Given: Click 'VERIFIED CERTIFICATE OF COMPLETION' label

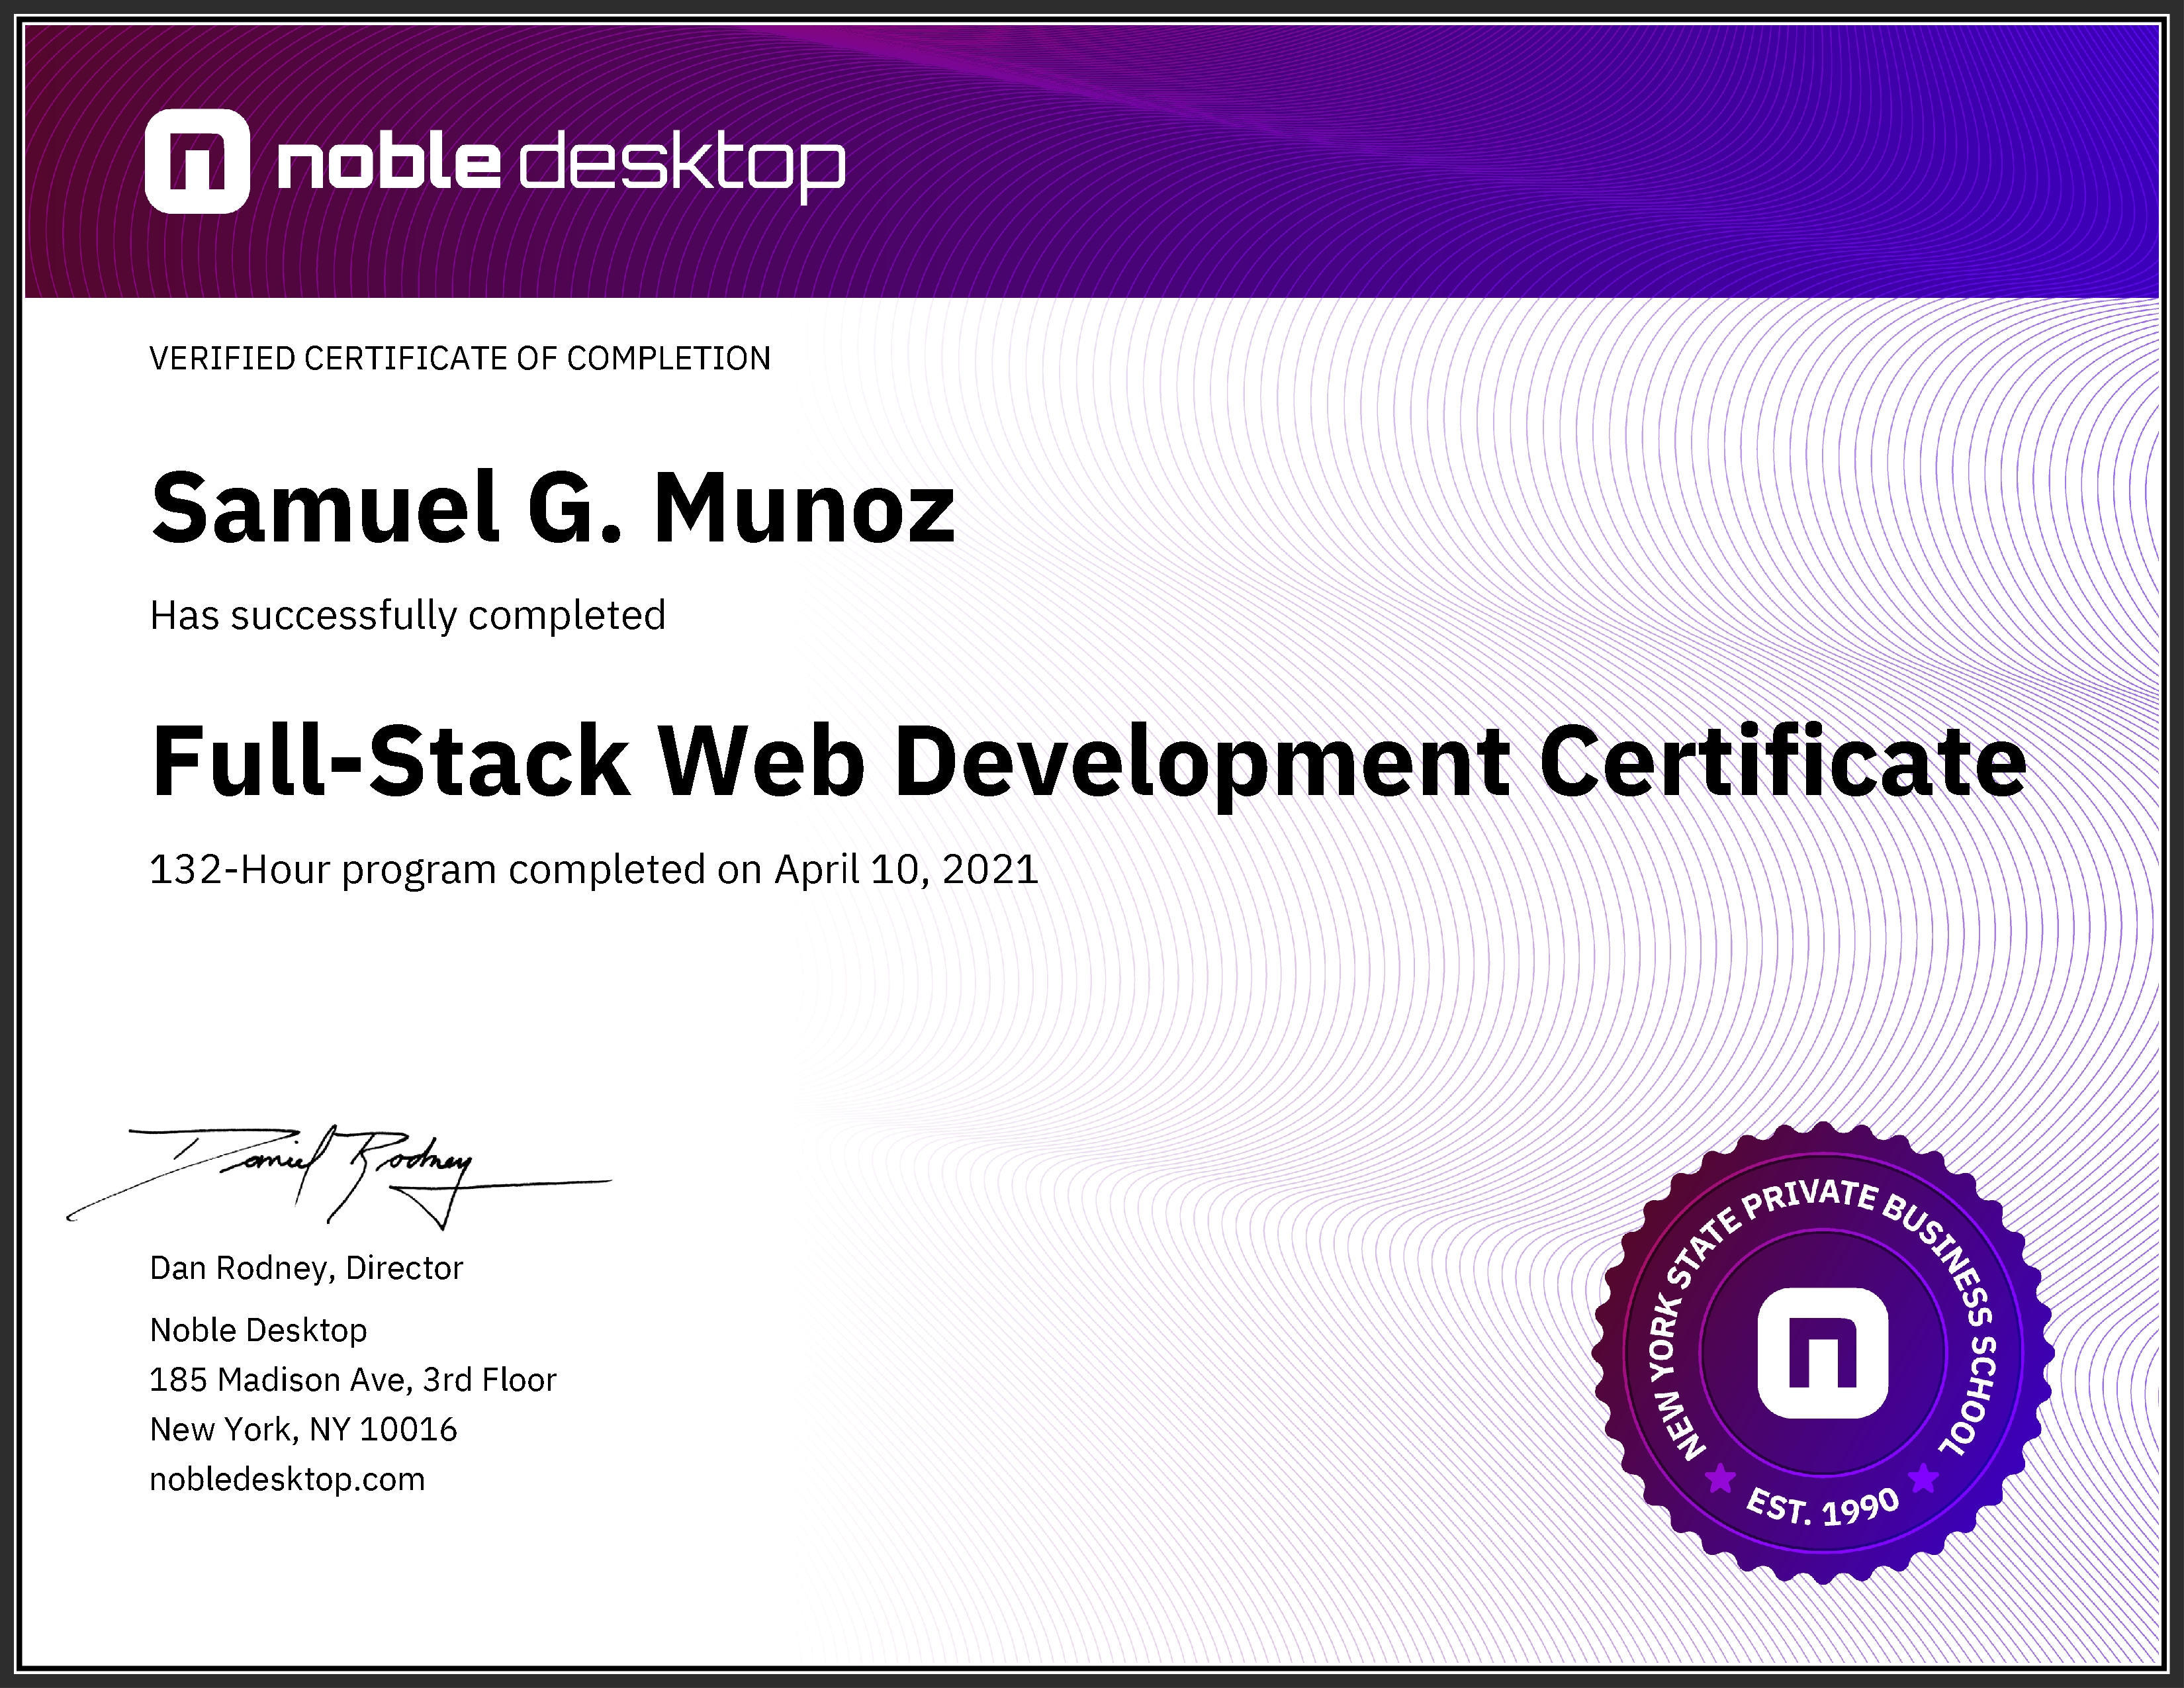Looking at the screenshot, I should pos(460,358).
